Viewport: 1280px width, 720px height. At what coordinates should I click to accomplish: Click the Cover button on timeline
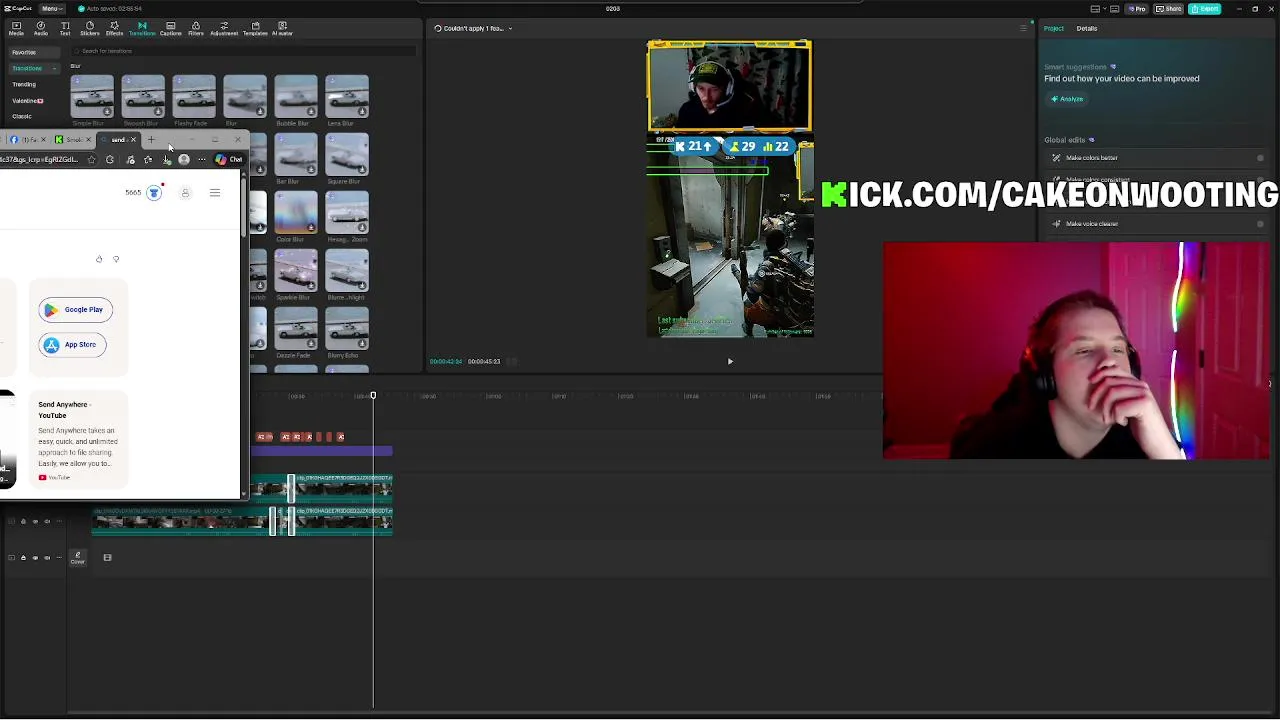click(x=77, y=557)
